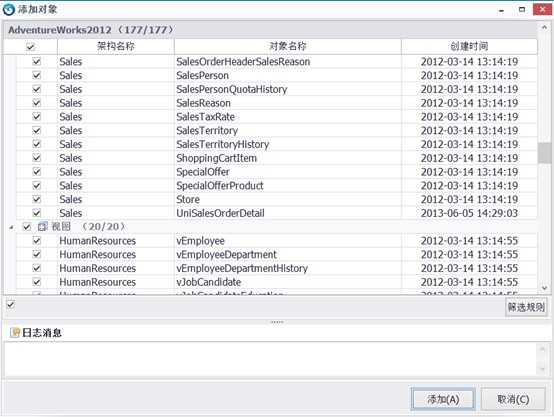Select the UniSalesOrderDetail object name
The image size is (554, 417).
pos(220,213)
